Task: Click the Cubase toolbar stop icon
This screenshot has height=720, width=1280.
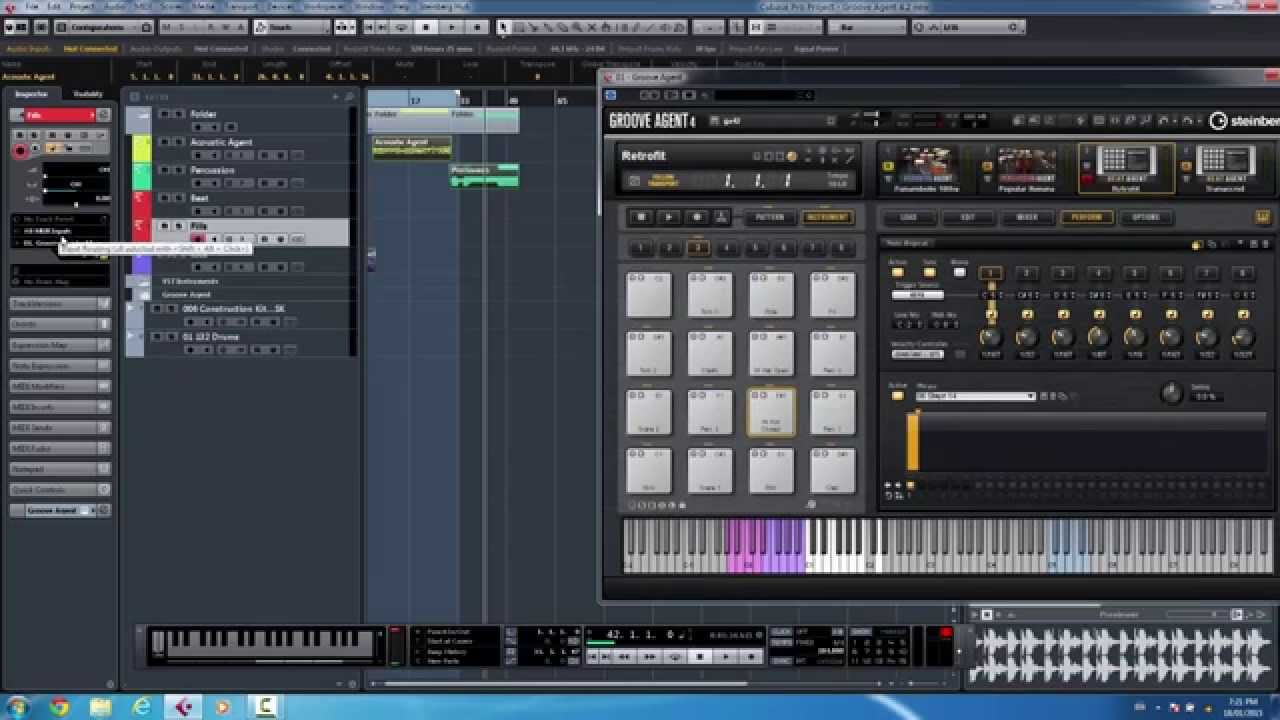Action: click(x=426, y=28)
